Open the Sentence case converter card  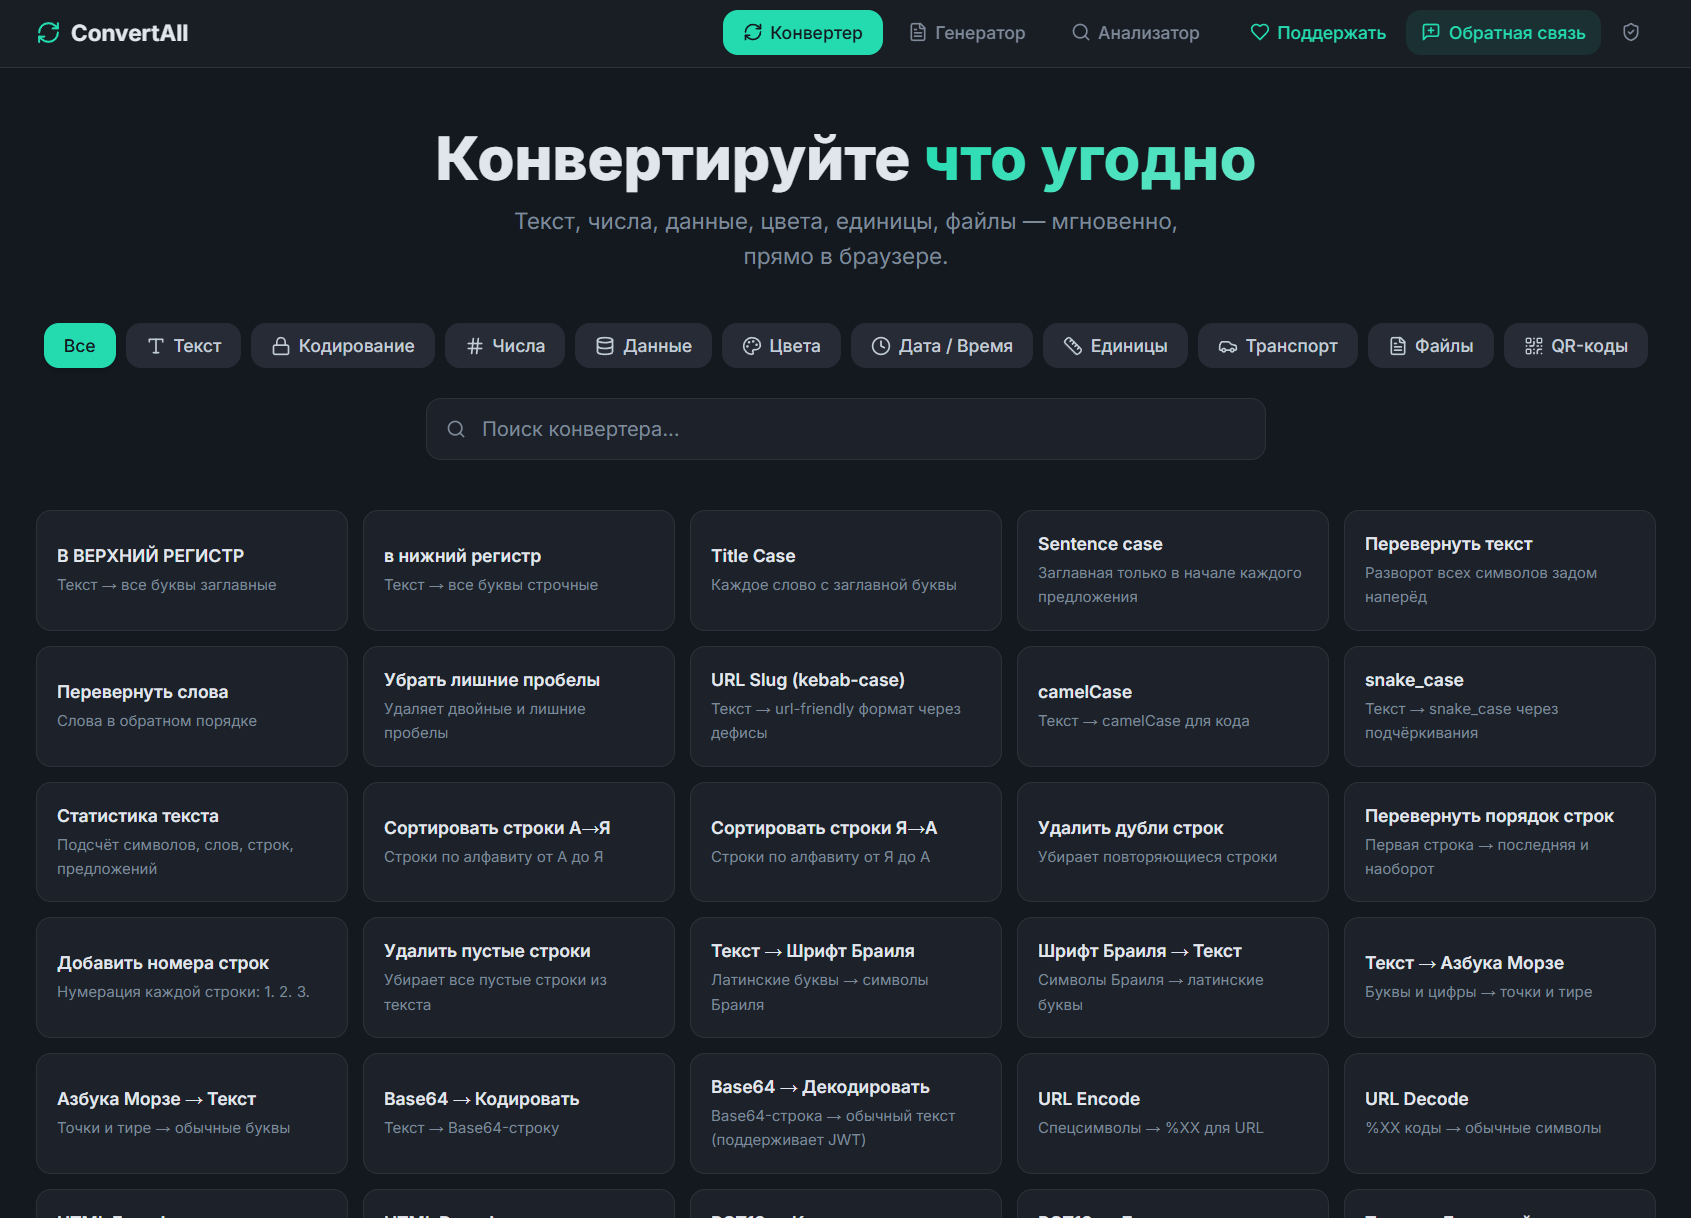[1173, 571]
